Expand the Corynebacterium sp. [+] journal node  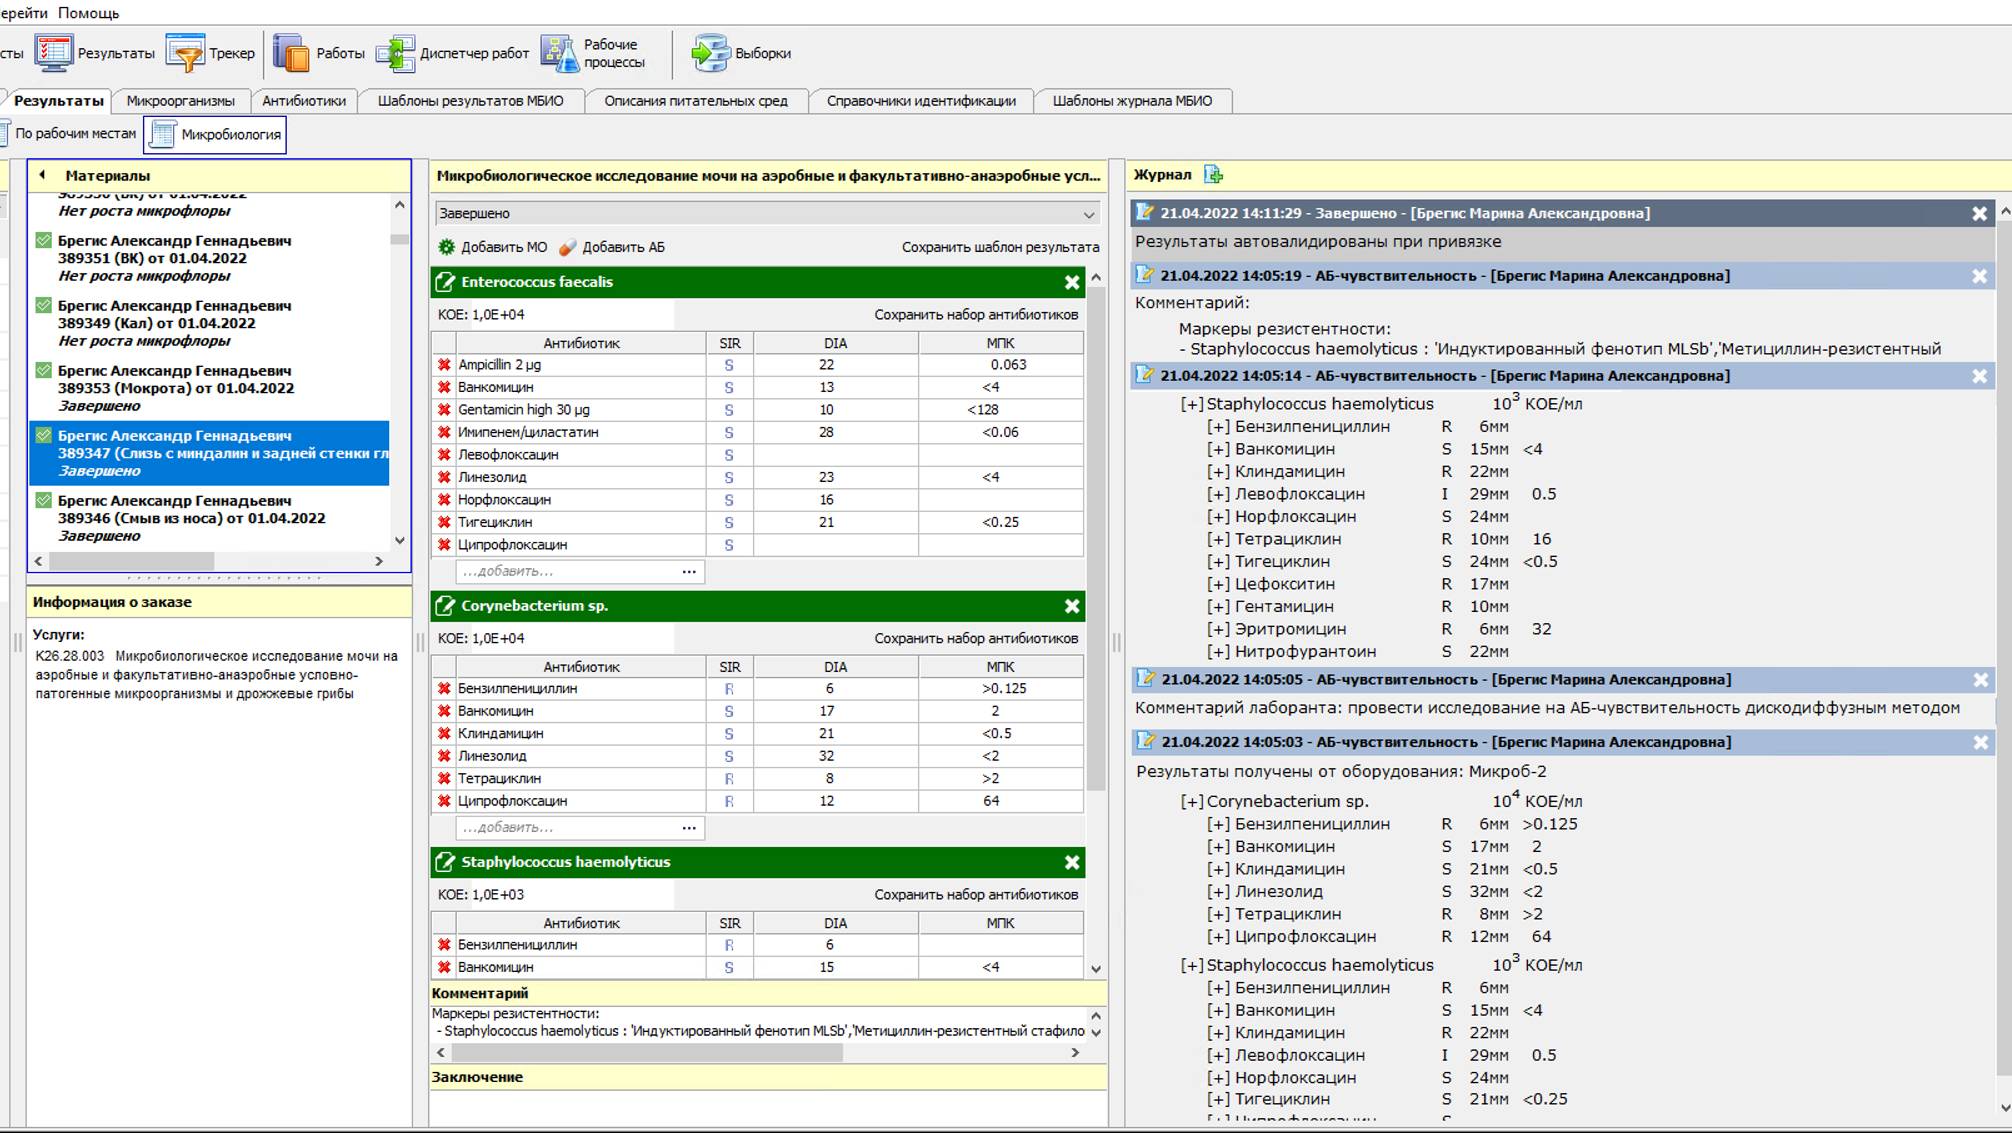1191,802
